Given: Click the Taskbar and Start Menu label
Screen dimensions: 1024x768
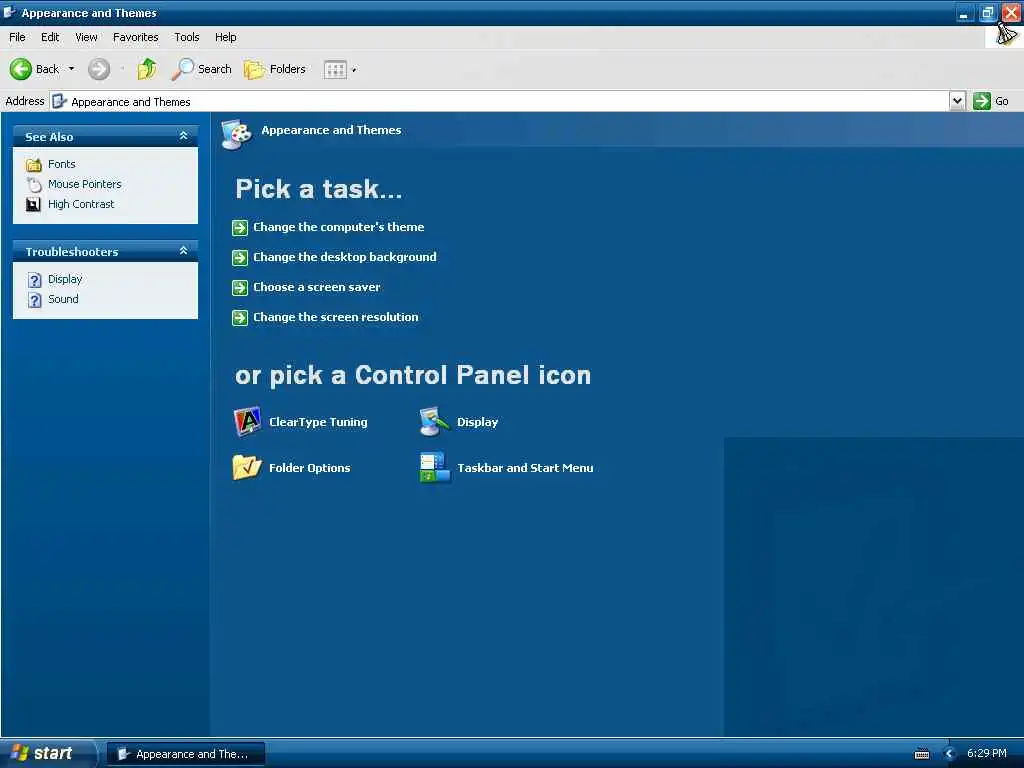Looking at the screenshot, I should click(525, 468).
